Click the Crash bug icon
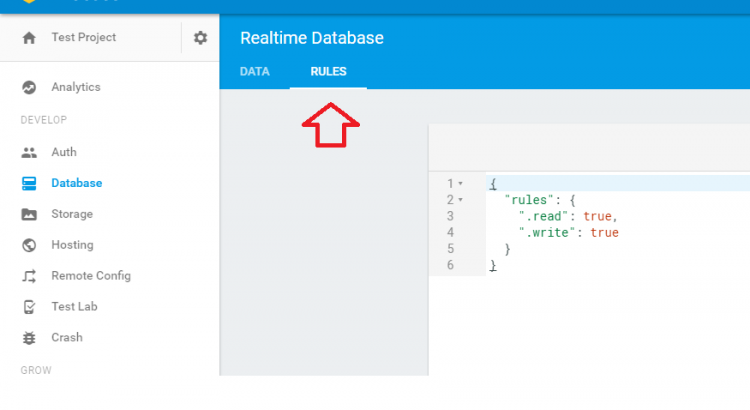This screenshot has height=410, width=750. [x=29, y=338]
